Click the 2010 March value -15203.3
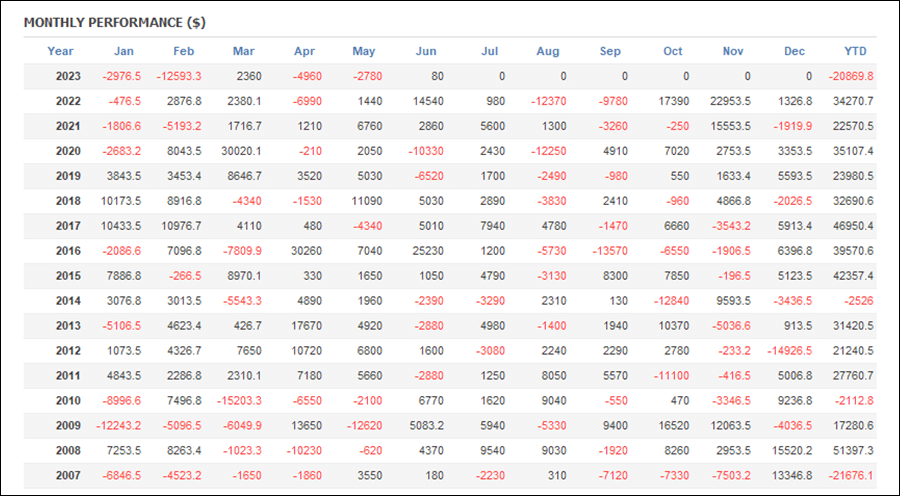The image size is (900, 496). pyautogui.click(x=239, y=401)
